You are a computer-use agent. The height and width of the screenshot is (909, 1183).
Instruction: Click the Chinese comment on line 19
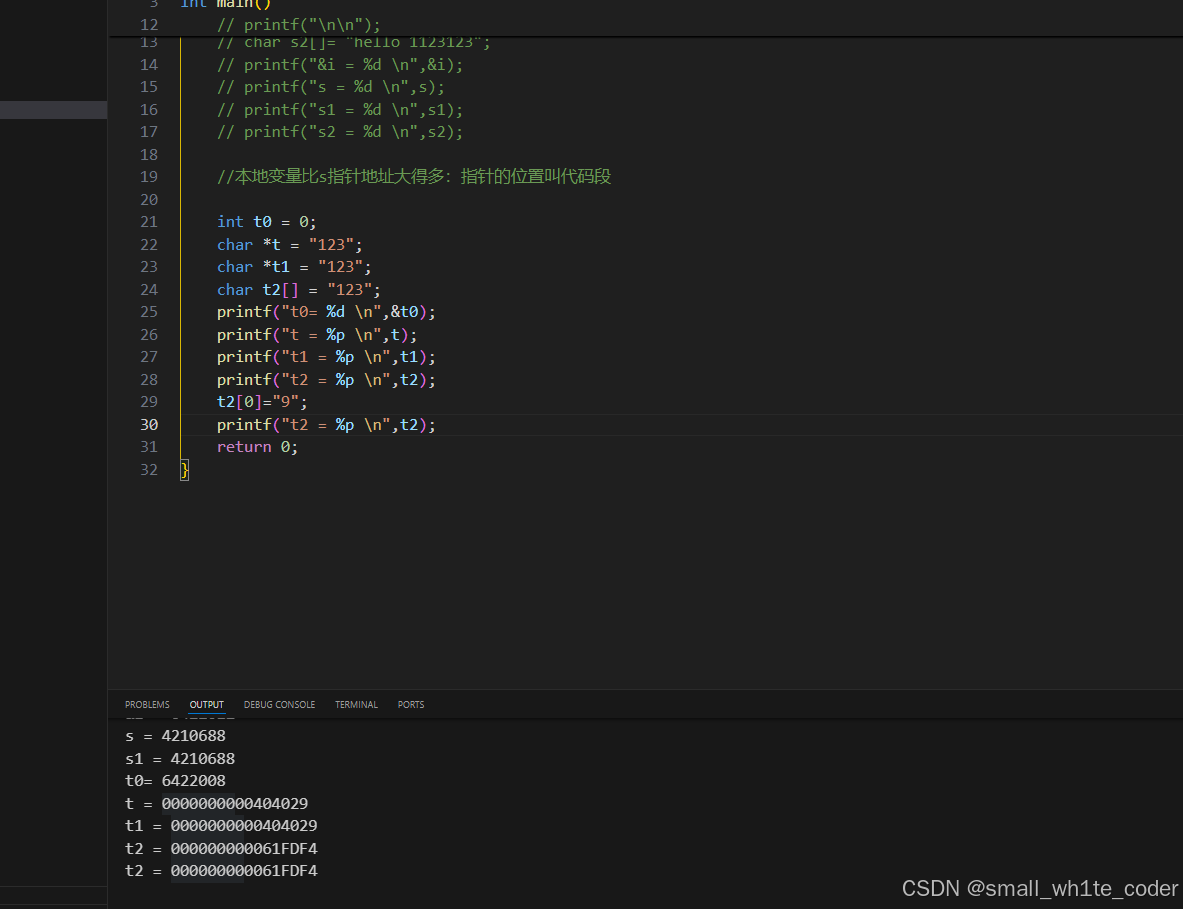click(x=413, y=177)
